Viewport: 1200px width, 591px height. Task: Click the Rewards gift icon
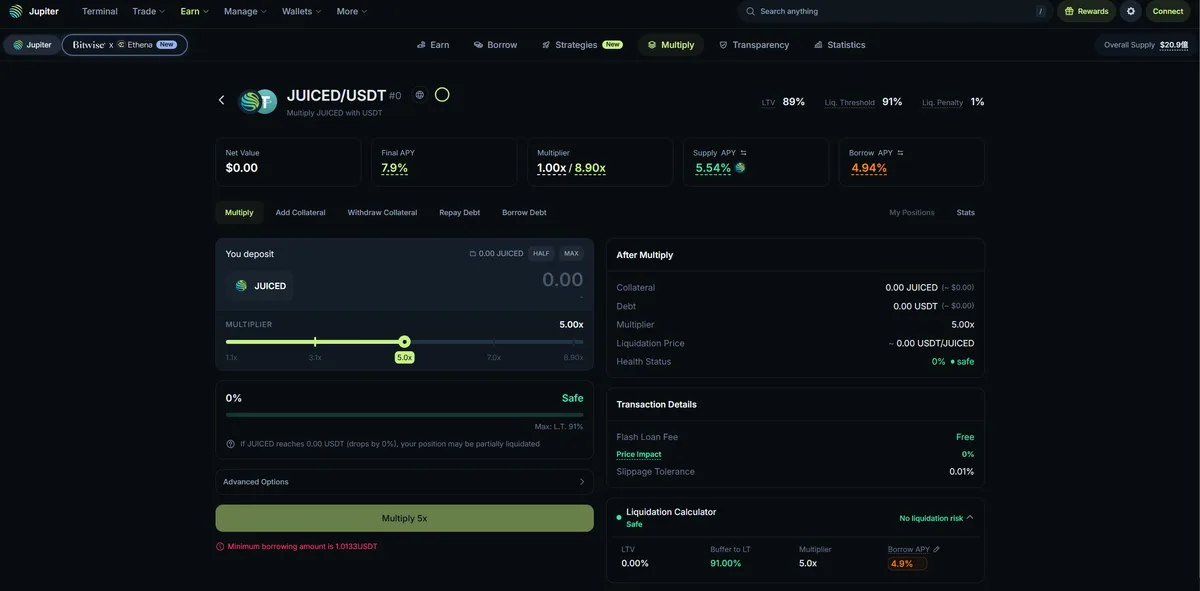point(1069,11)
